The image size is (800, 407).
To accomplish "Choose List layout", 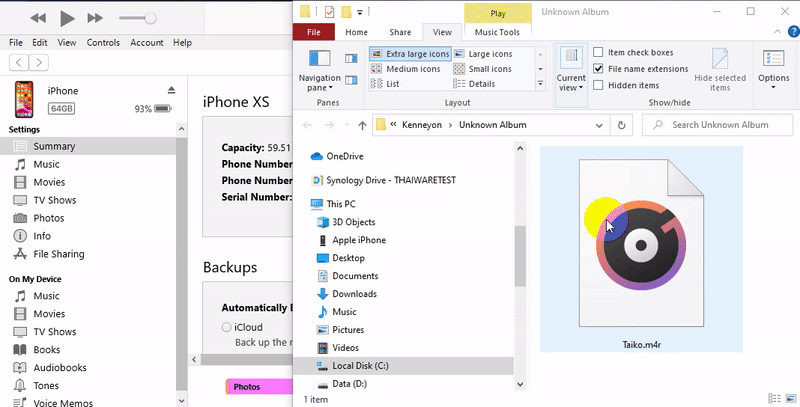I will tap(385, 84).
